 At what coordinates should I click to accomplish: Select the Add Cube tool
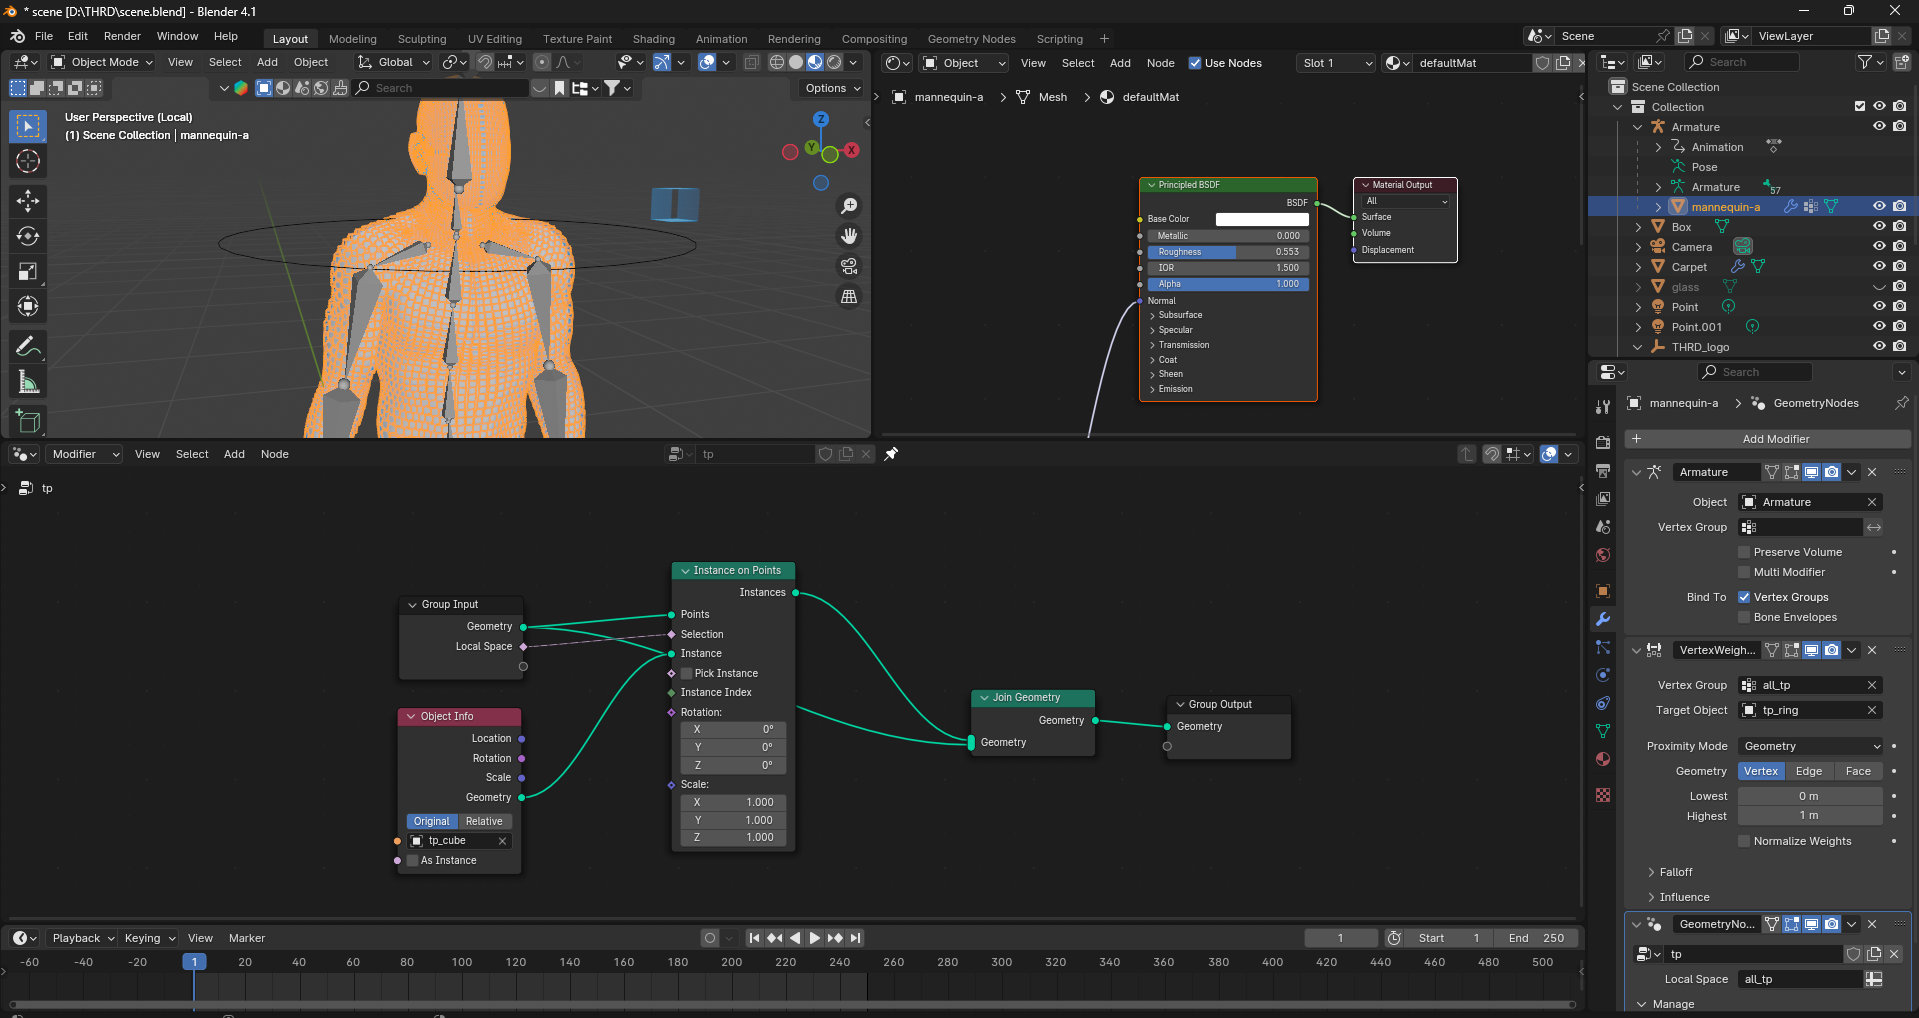tap(28, 421)
